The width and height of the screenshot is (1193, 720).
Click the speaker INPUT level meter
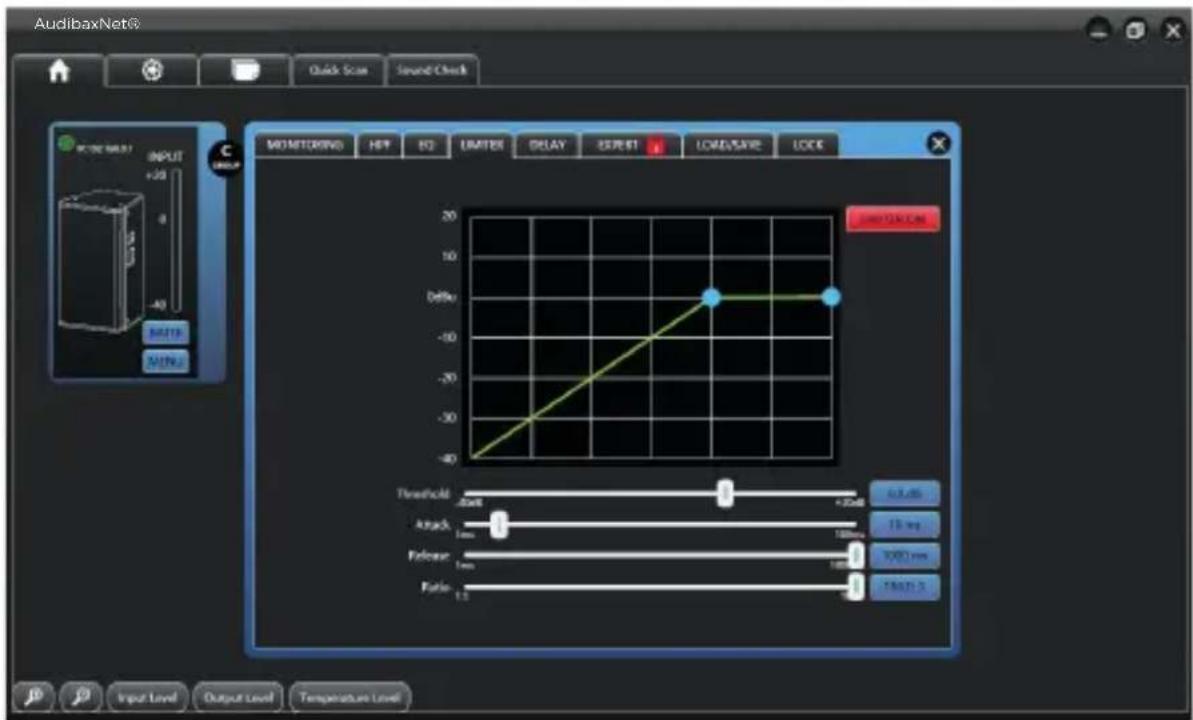point(177,240)
